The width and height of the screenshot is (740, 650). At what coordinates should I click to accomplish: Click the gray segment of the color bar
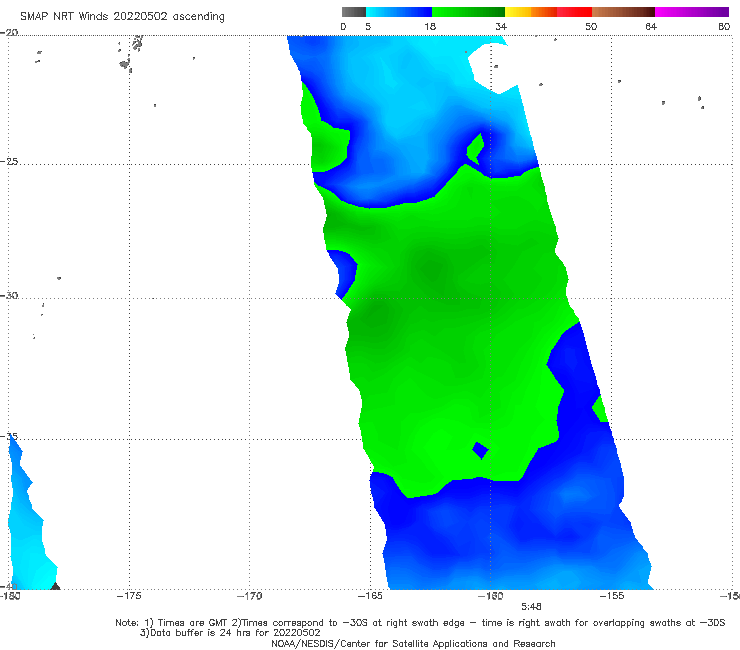pos(354,12)
